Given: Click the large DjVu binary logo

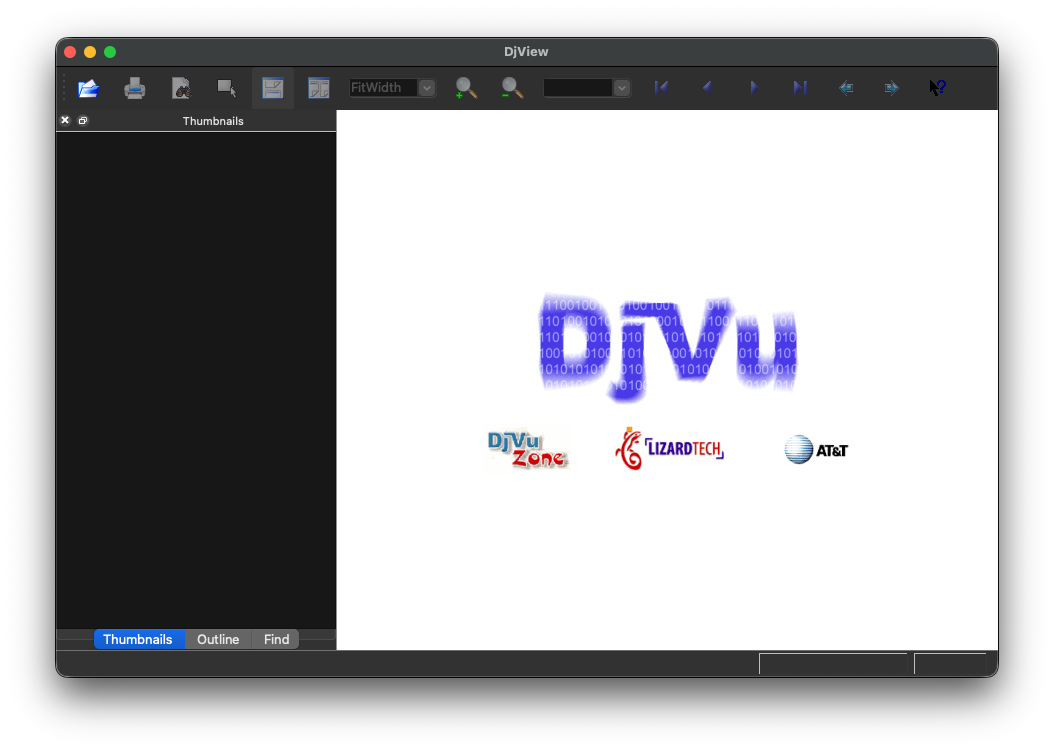Looking at the screenshot, I should pyautogui.click(x=667, y=348).
